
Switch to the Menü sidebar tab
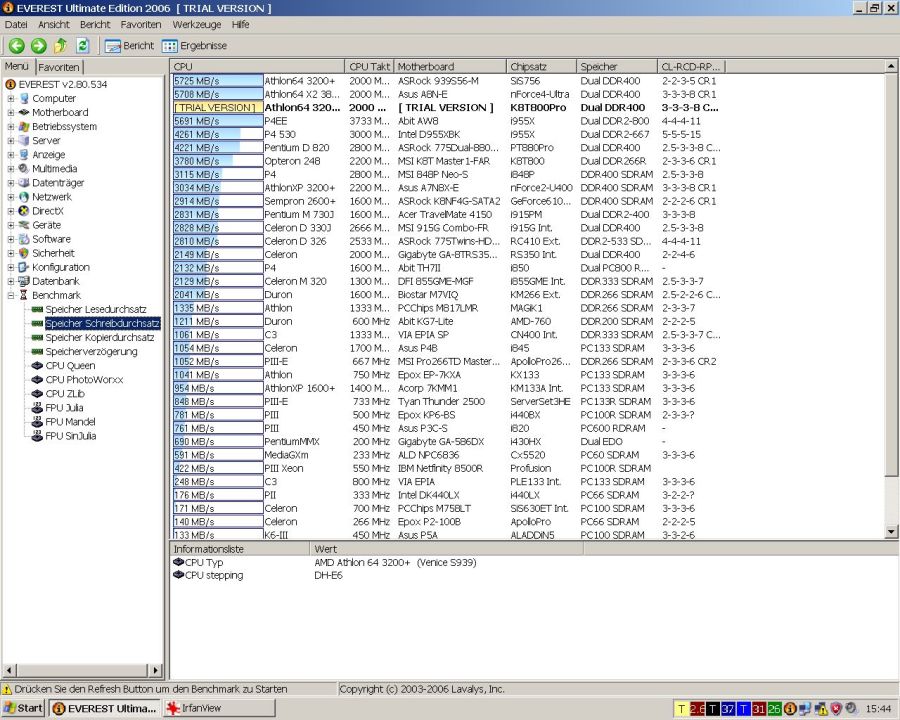click(x=17, y=66)
